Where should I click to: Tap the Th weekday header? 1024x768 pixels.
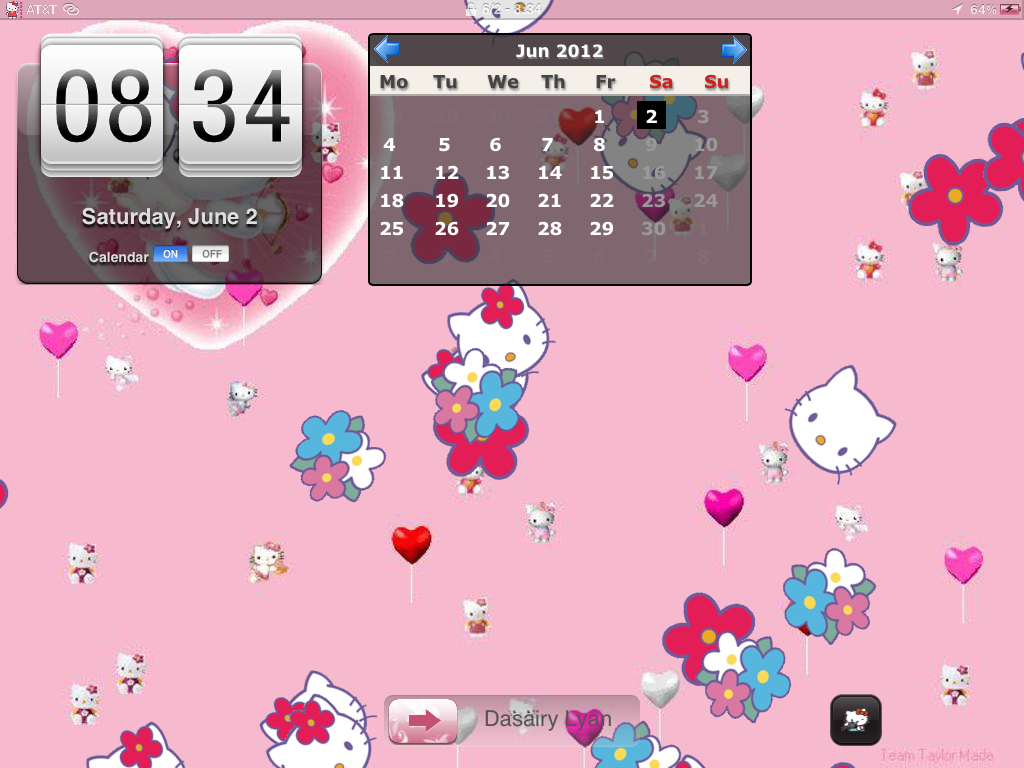[553, 82]
